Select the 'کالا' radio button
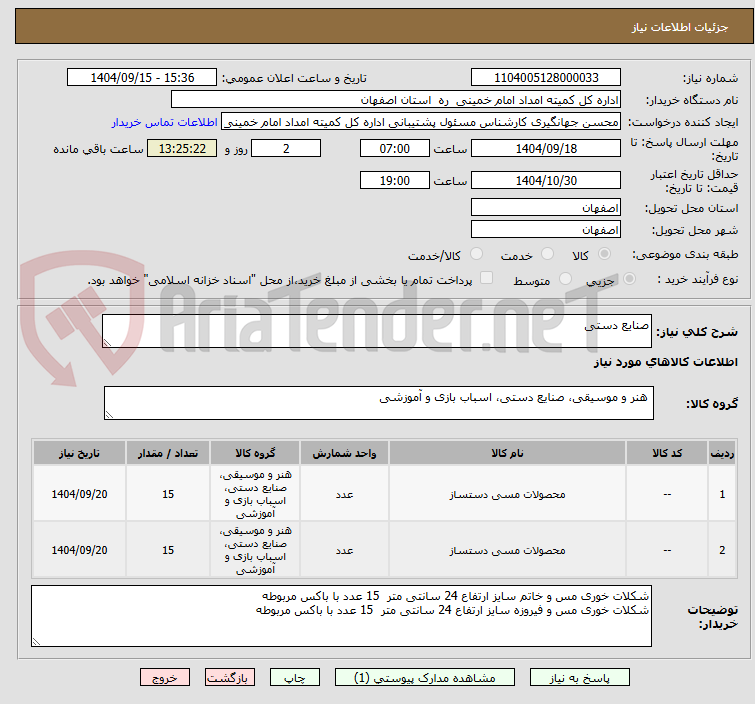Viewport: 755px width, 704px height. (x=604, y=254)
